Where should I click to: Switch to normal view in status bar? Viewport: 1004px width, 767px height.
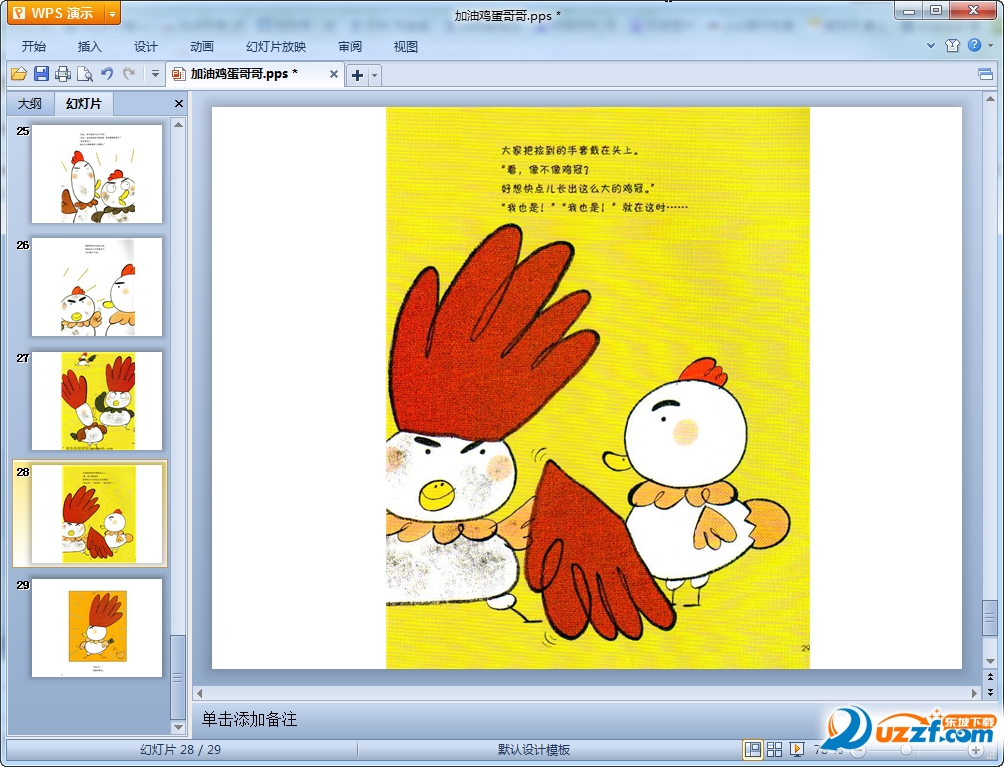point(753,749)
